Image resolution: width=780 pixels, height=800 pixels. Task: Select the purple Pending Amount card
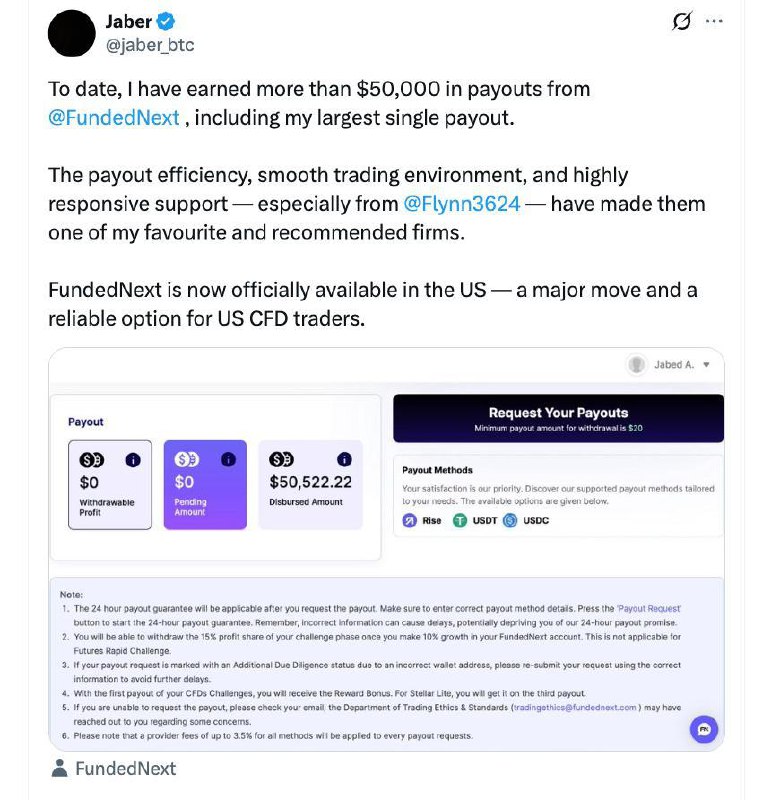click(x=203, y=484)
